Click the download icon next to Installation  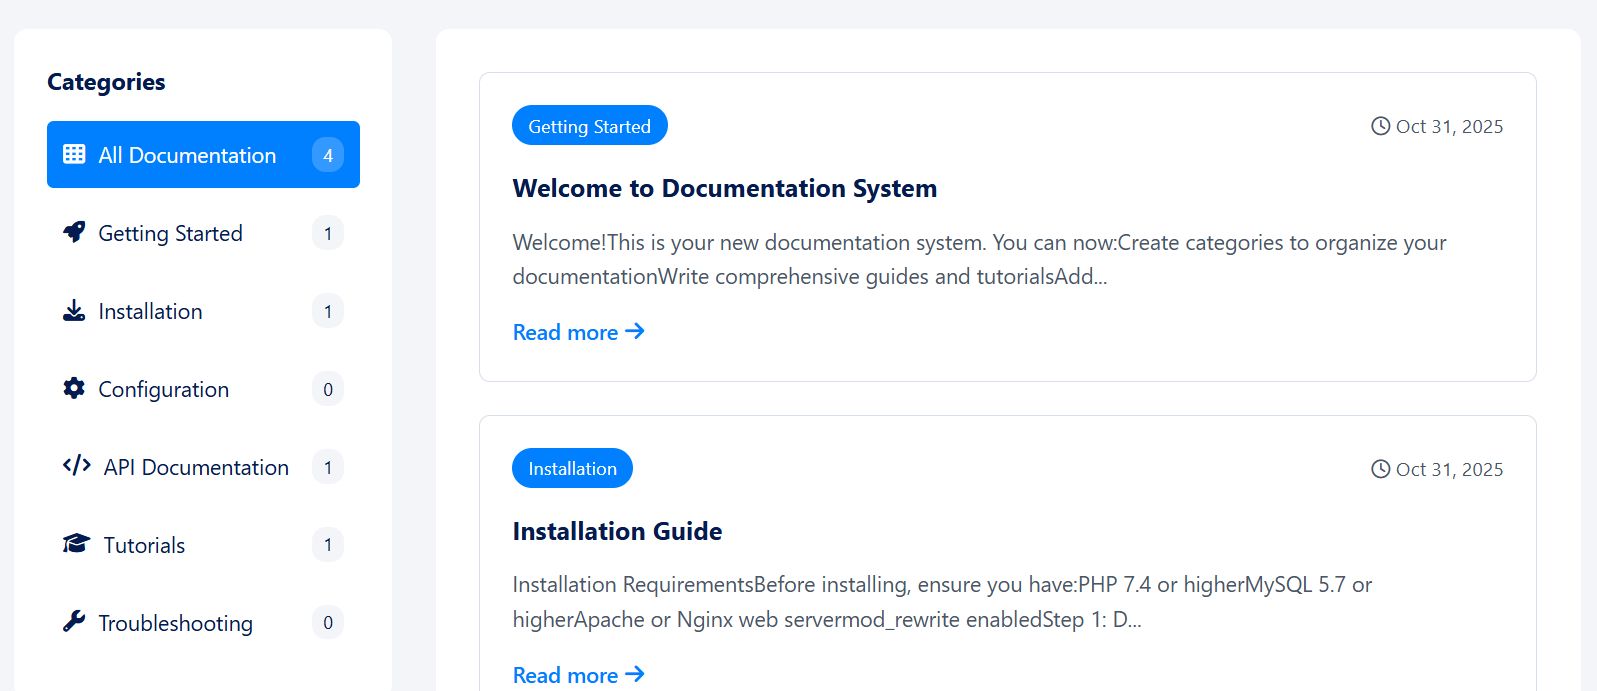click(x=74, y=311)
